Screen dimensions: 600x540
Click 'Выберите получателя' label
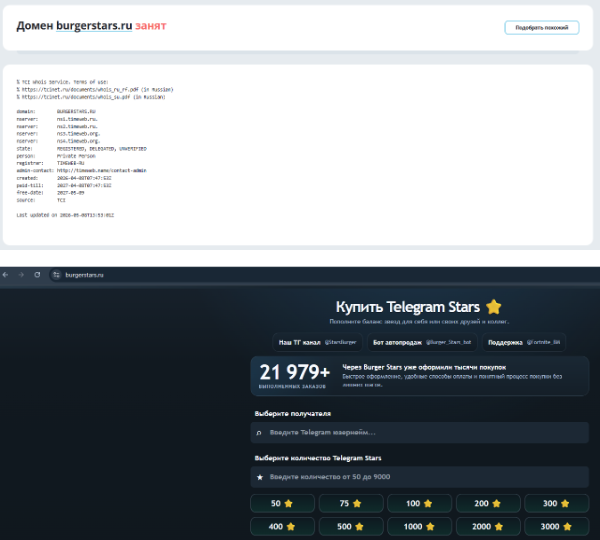pos(293,414)
